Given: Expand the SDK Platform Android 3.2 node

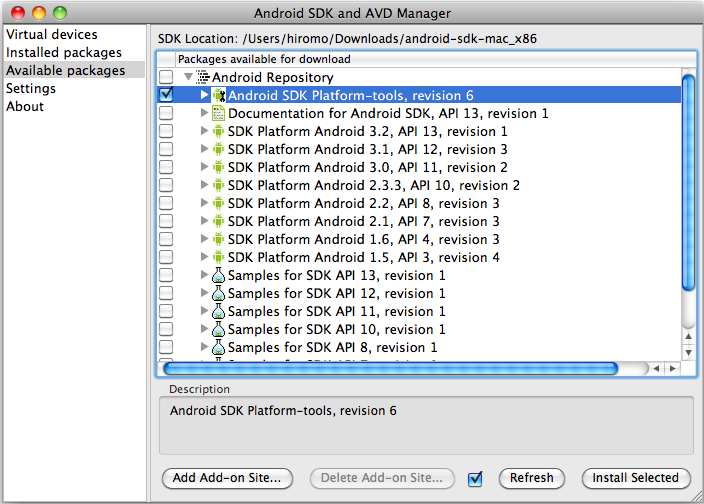Looking at the screenshot, I should pyautogui.click(x=204, y=131).
